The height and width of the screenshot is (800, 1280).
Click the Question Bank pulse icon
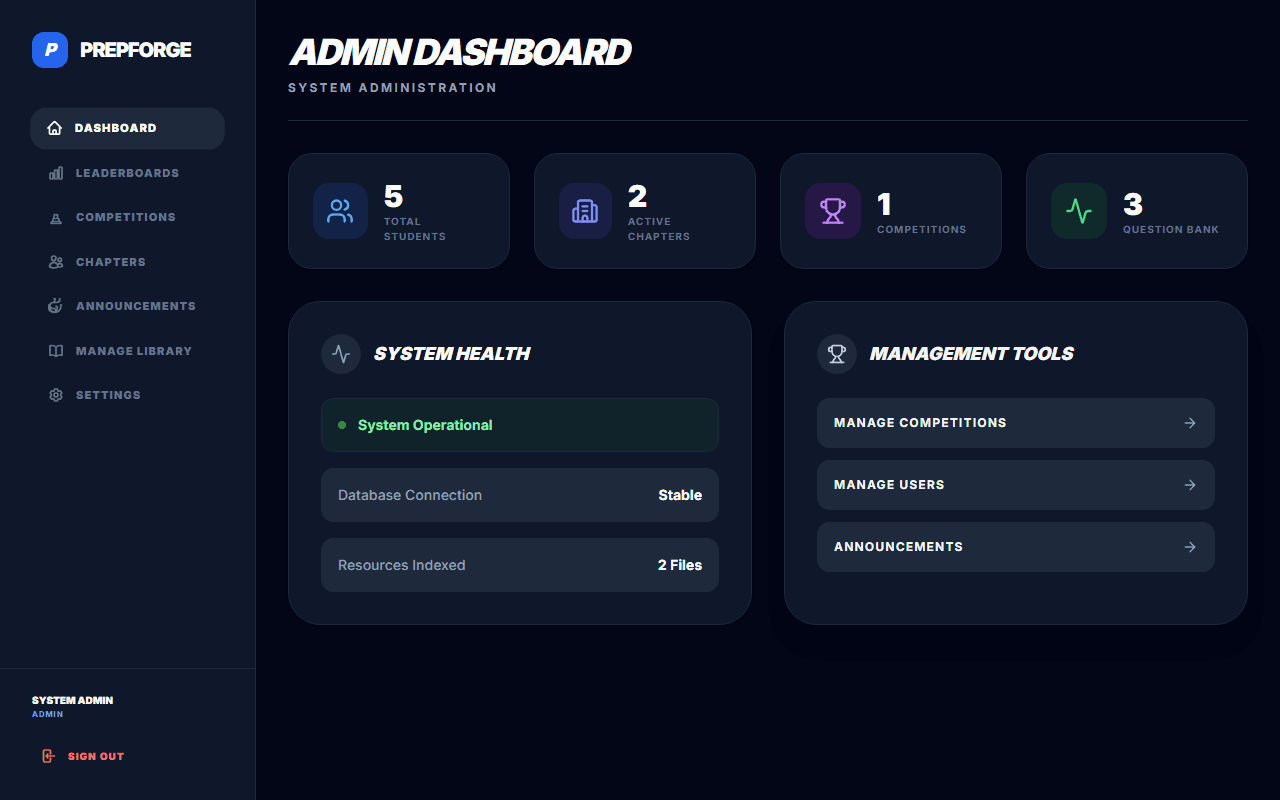1078,211
